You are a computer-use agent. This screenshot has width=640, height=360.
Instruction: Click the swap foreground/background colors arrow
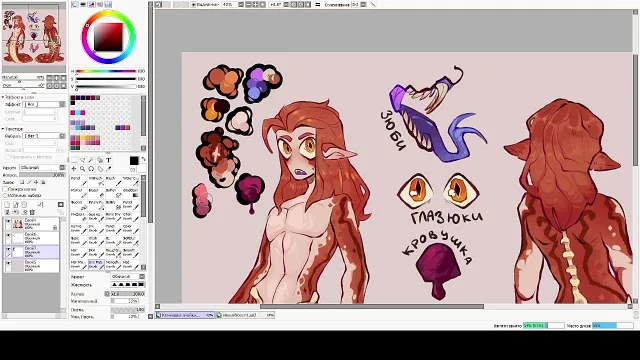click(x=143, y=159)
